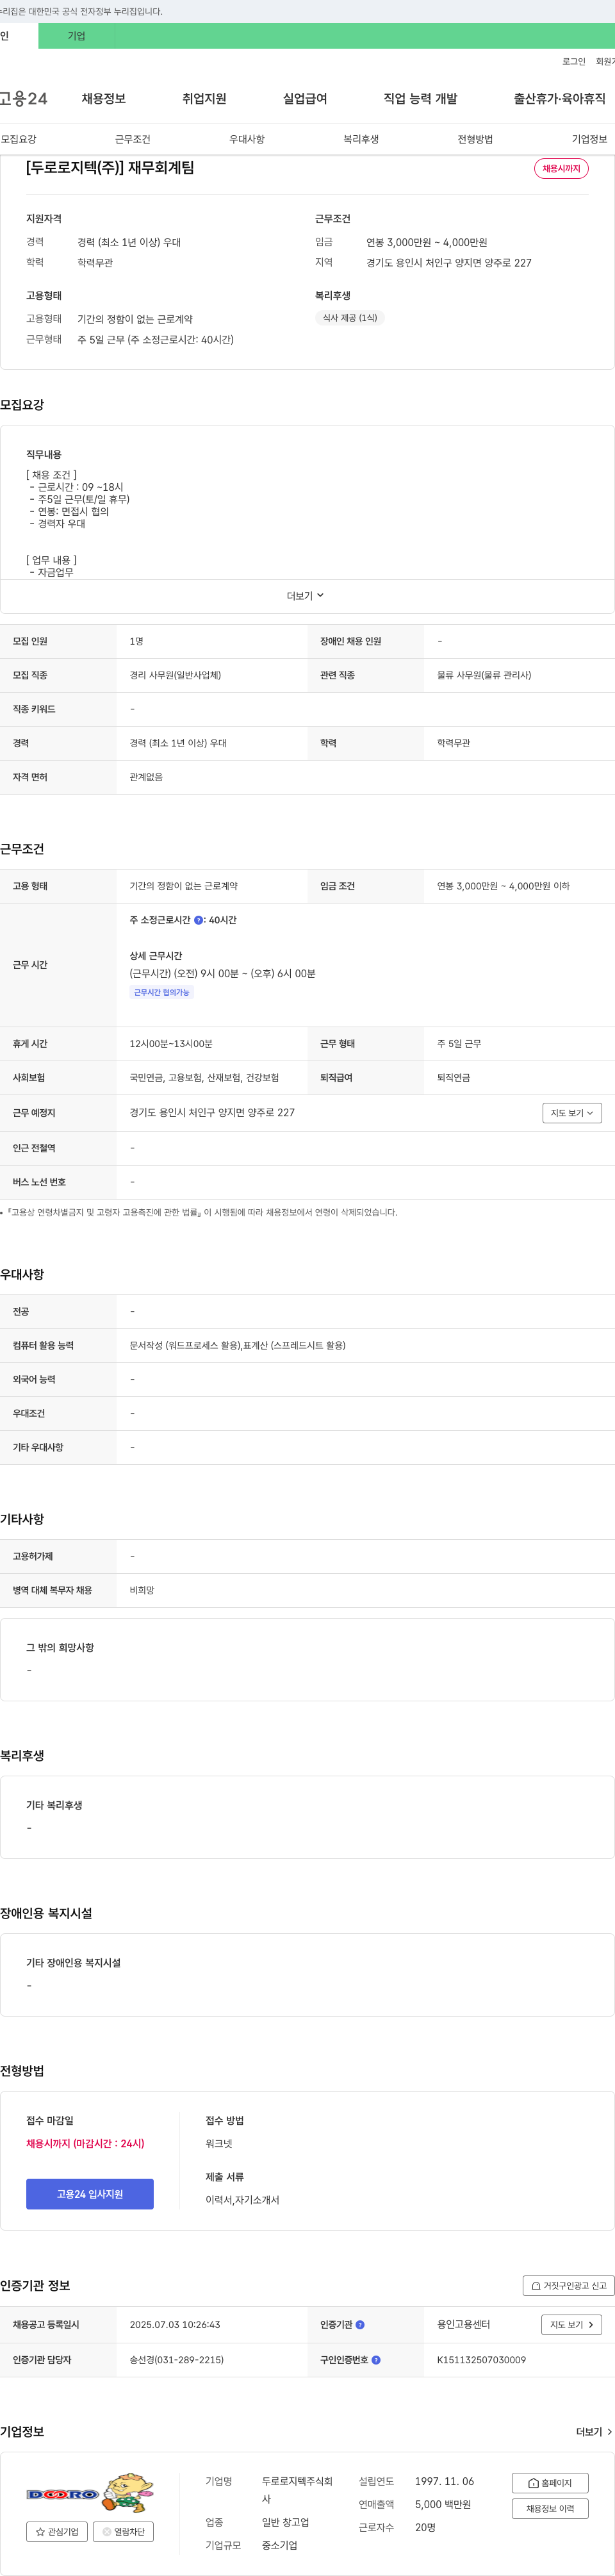The height and width of the screenshot is (2576, 615).
Task: Click 물류 사무원(물류 관리사) related job
Action: (x=484, y=676)
